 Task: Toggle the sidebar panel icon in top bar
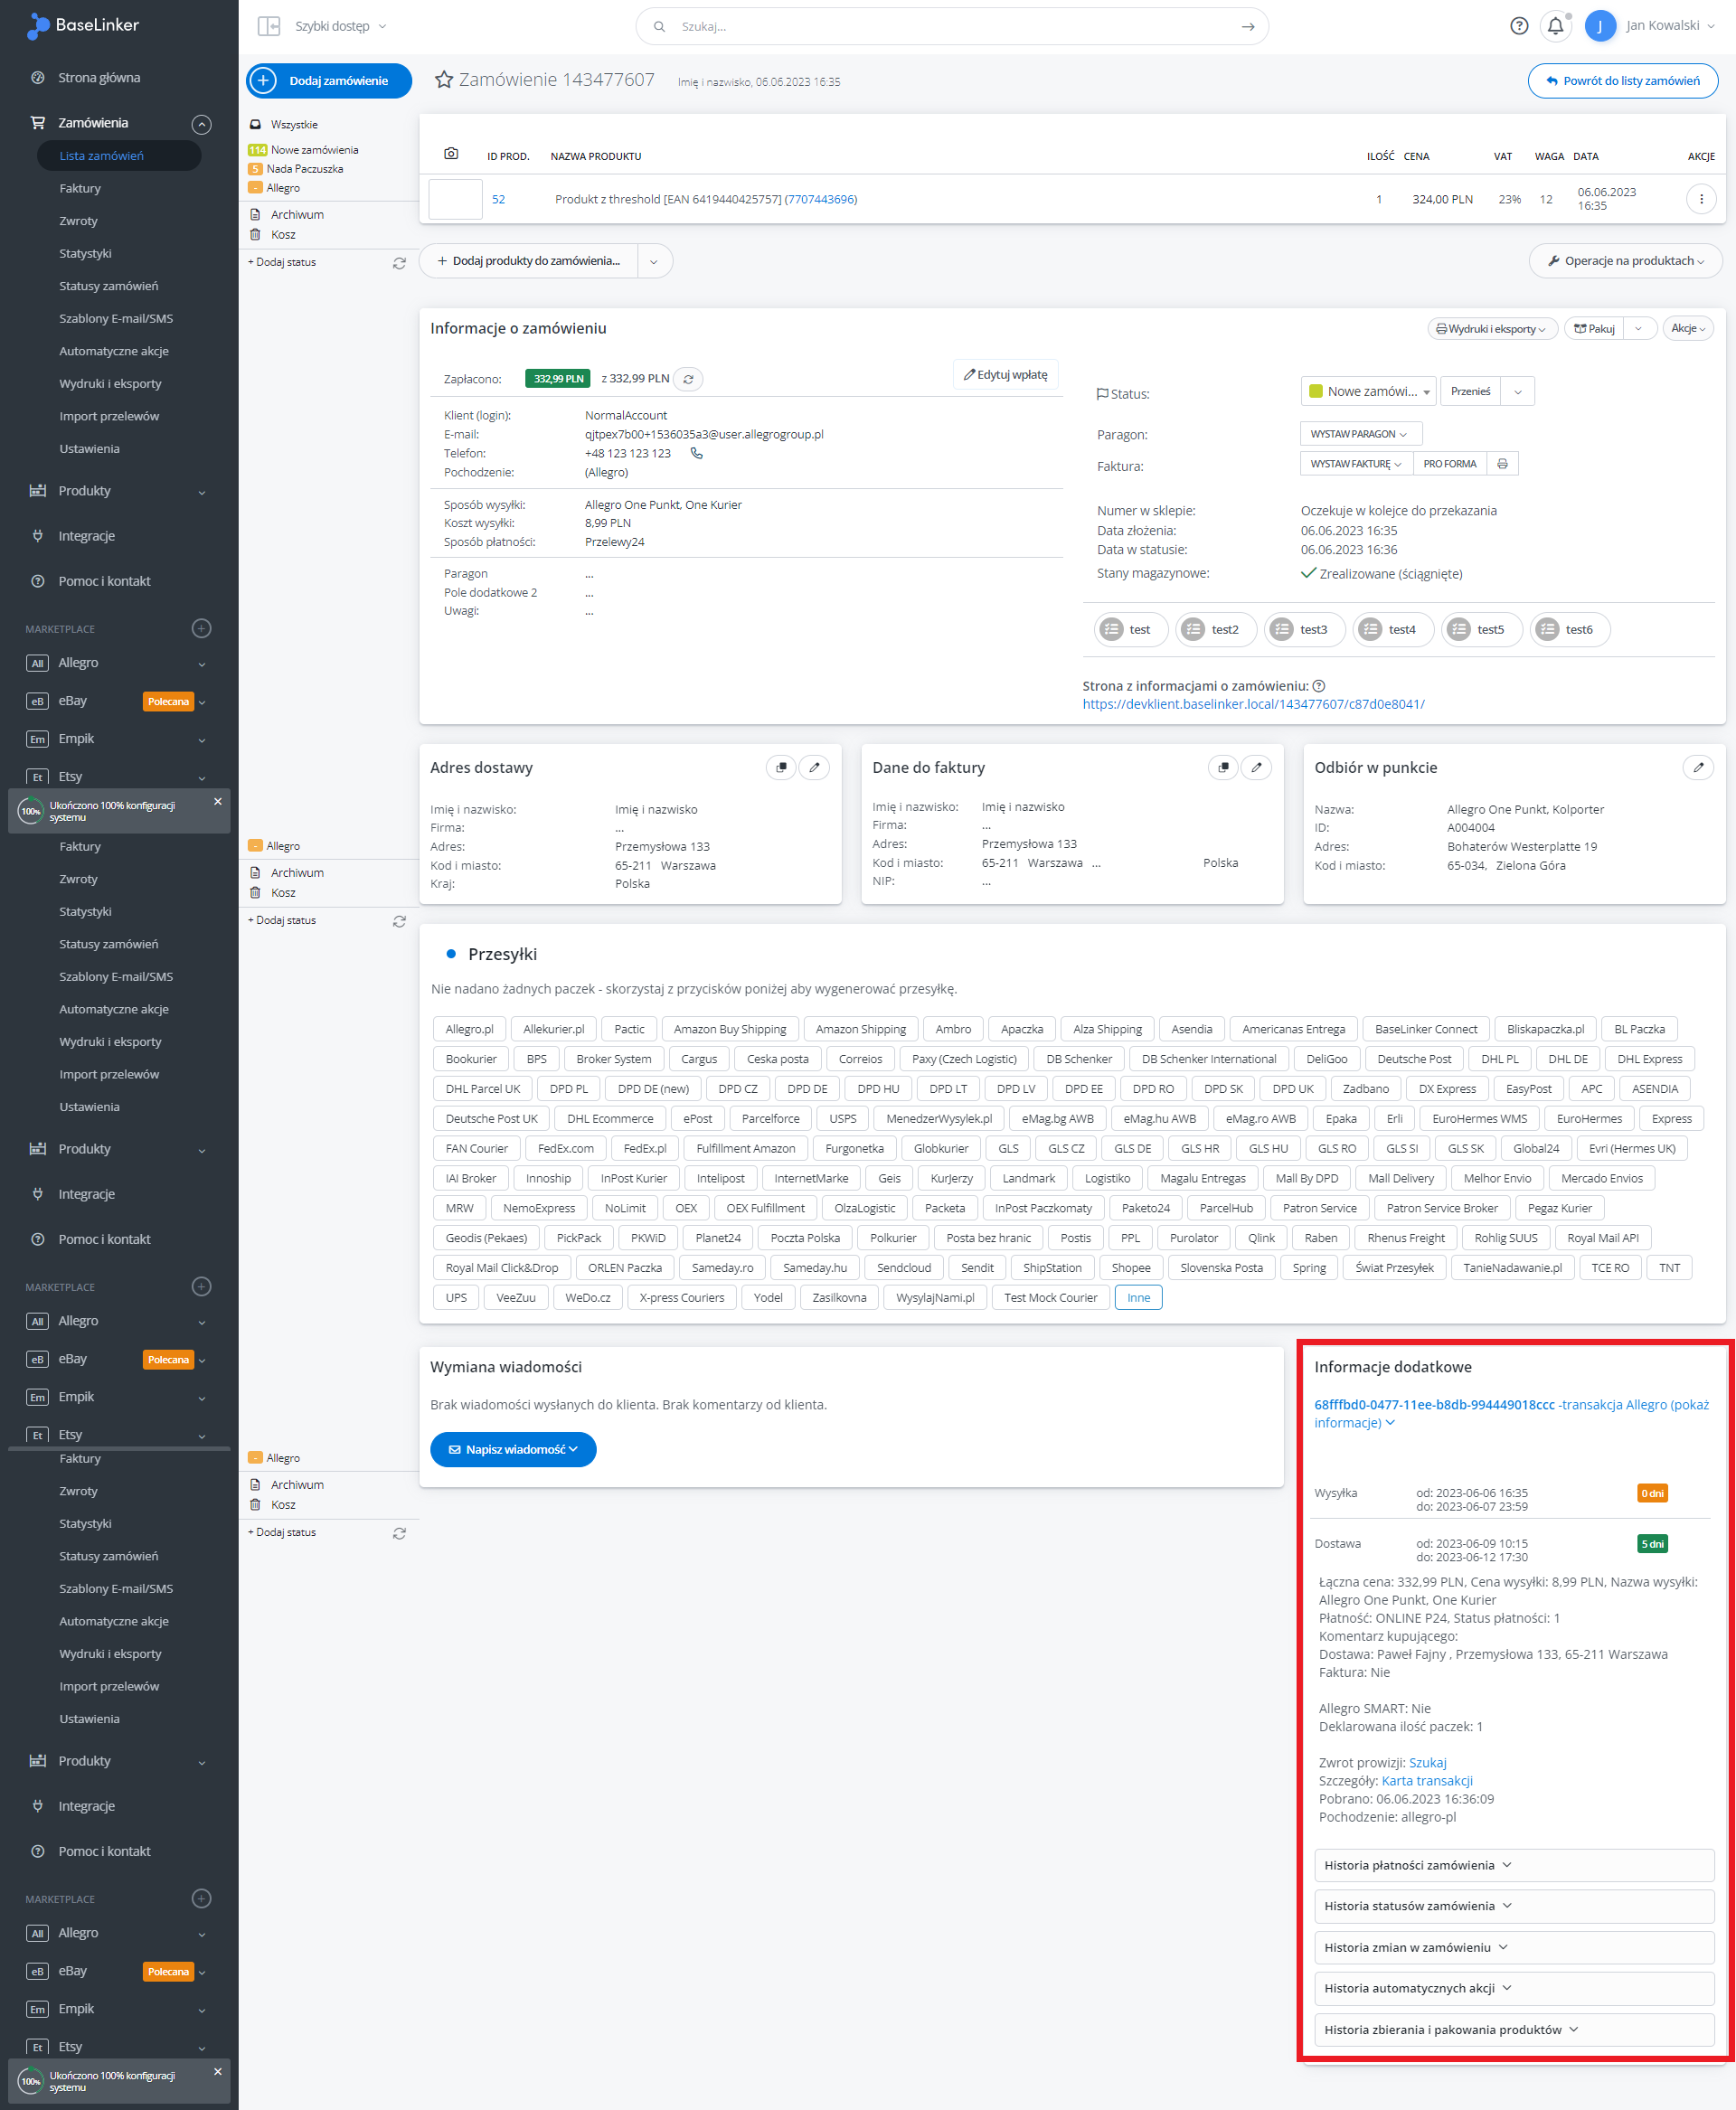click(268, 26)
